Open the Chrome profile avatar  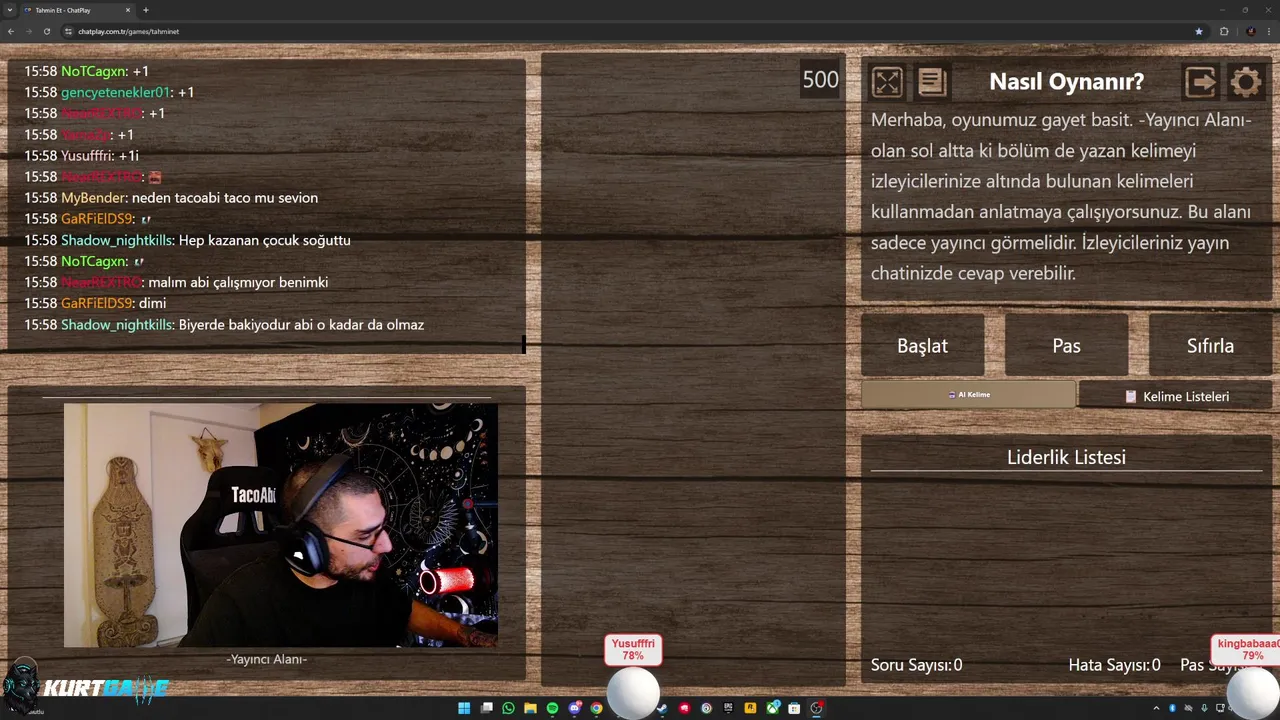[x=1251, y=31]
